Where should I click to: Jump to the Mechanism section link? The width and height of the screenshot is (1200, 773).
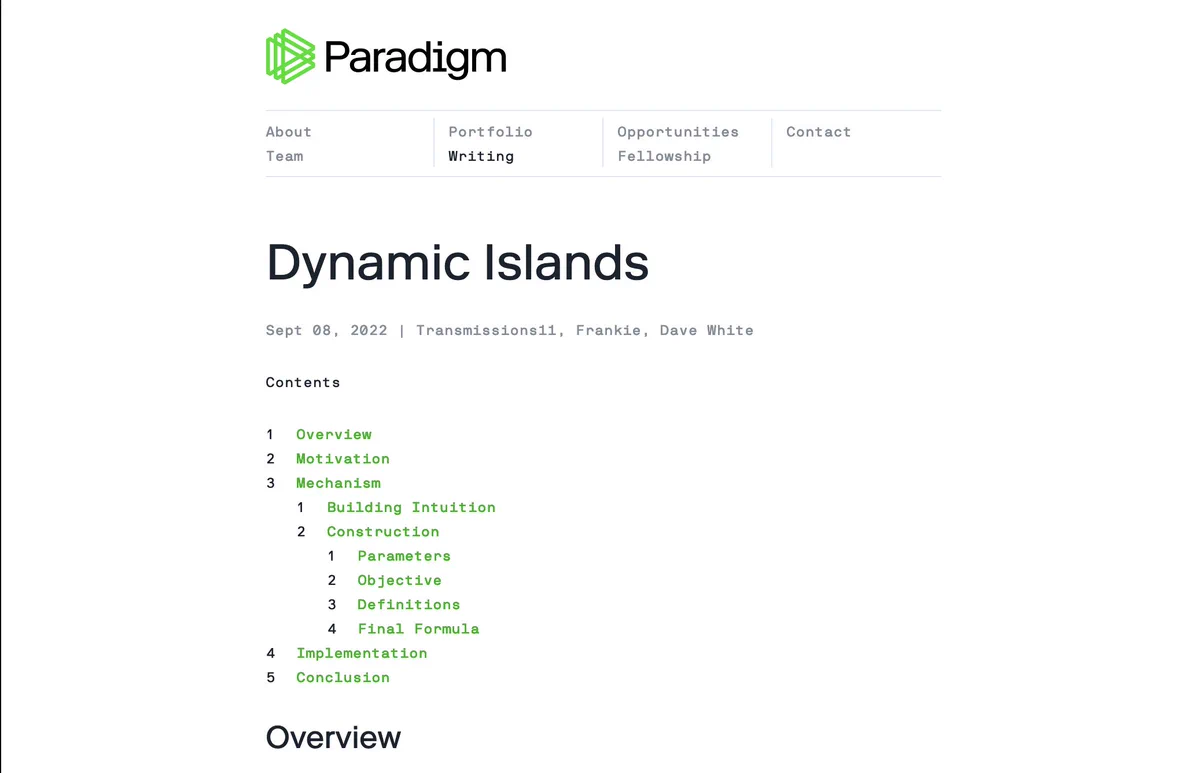pos(338,483)
